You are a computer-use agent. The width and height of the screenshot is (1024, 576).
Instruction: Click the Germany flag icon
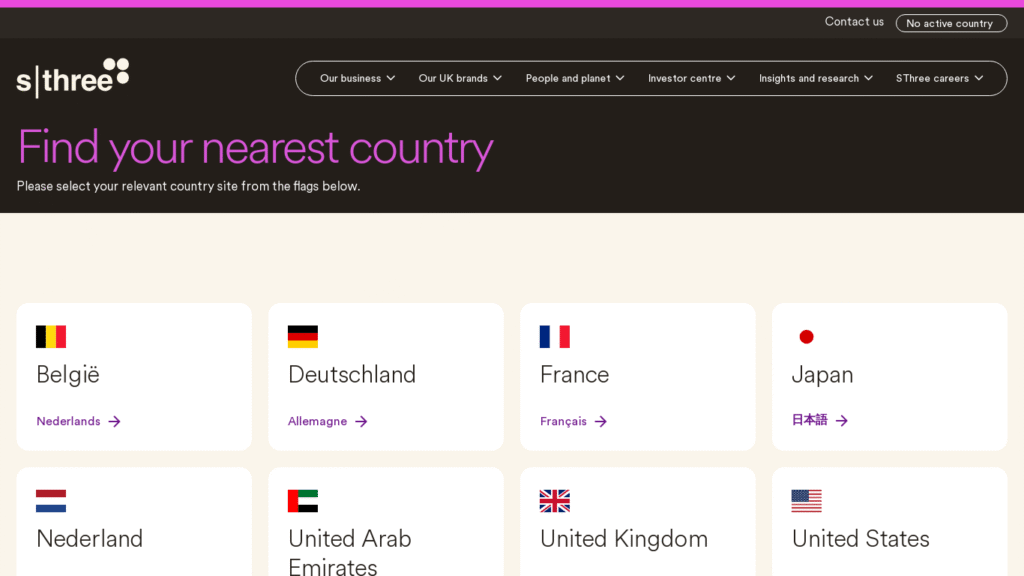coord(303,337)
